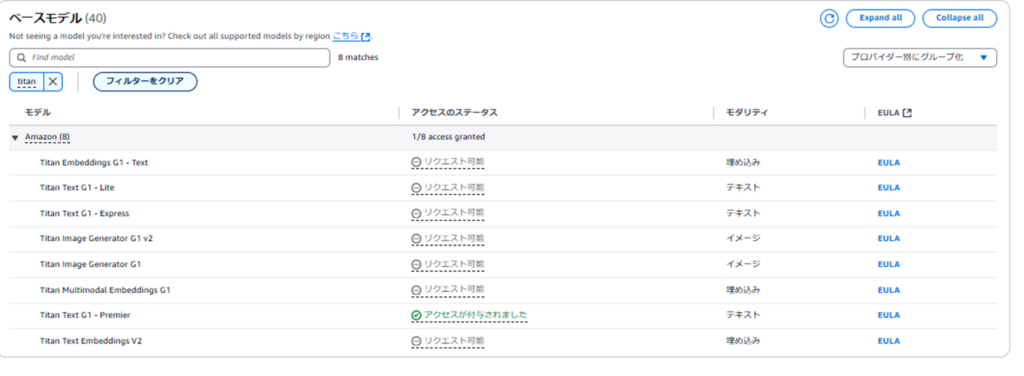The image size is (1024, 376).
Task: Collapse the Amazon (8) provider group
Action: click(x=15, y=138)
